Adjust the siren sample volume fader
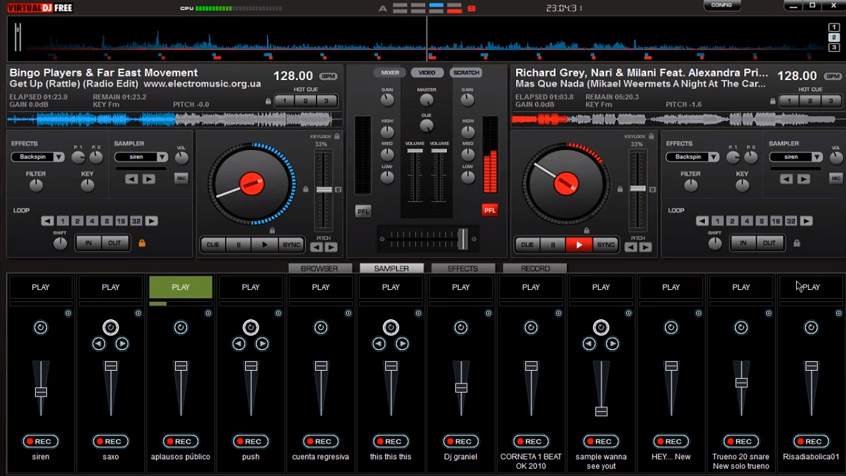 (41, 392)
